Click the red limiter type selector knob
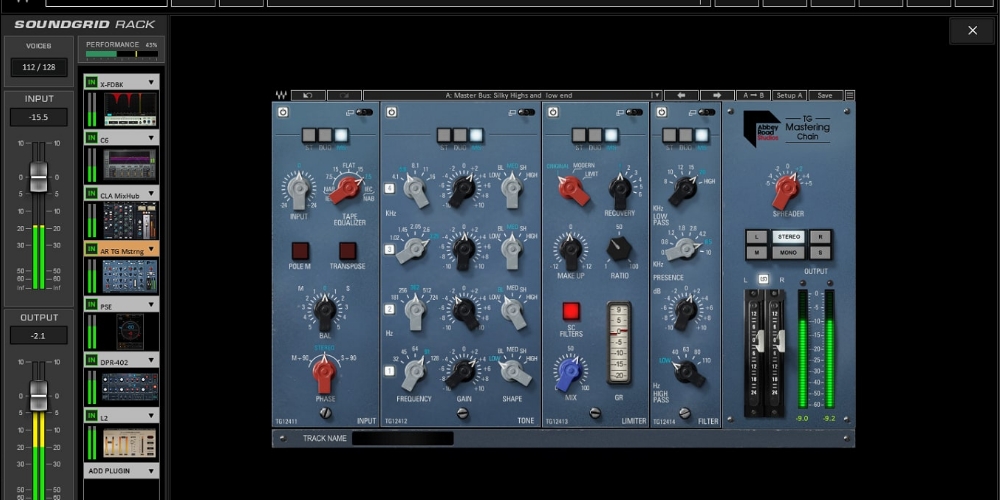 pyautogui.click(x=573, y=189)
